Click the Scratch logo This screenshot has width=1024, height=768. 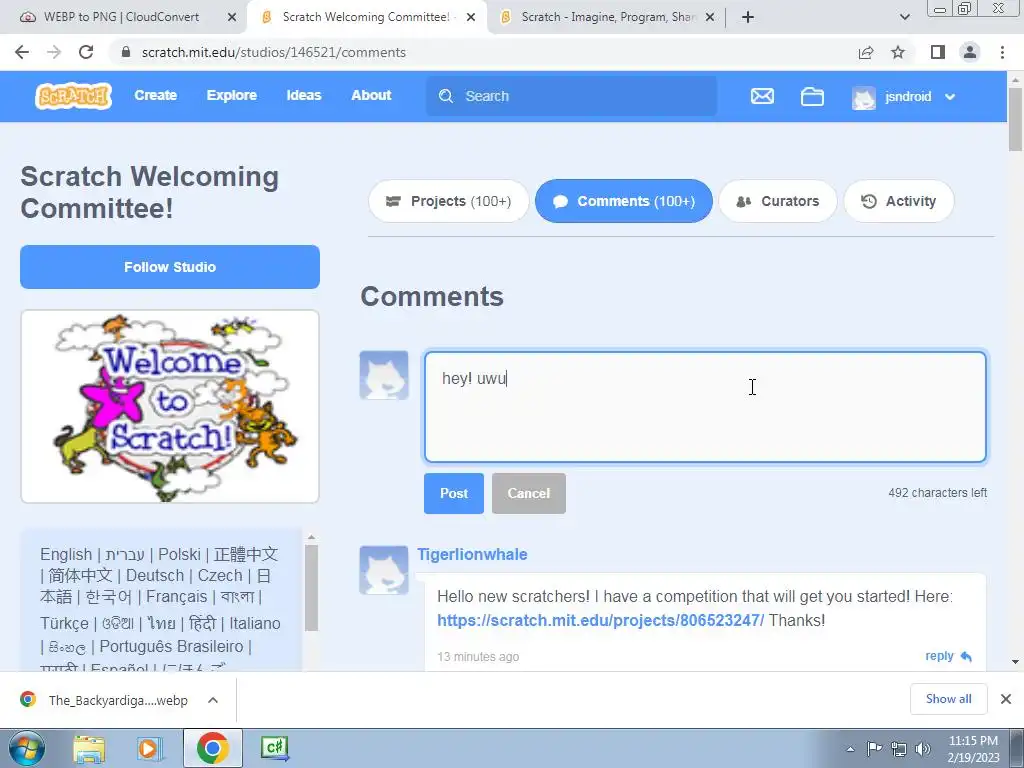[x=73, y=96]
